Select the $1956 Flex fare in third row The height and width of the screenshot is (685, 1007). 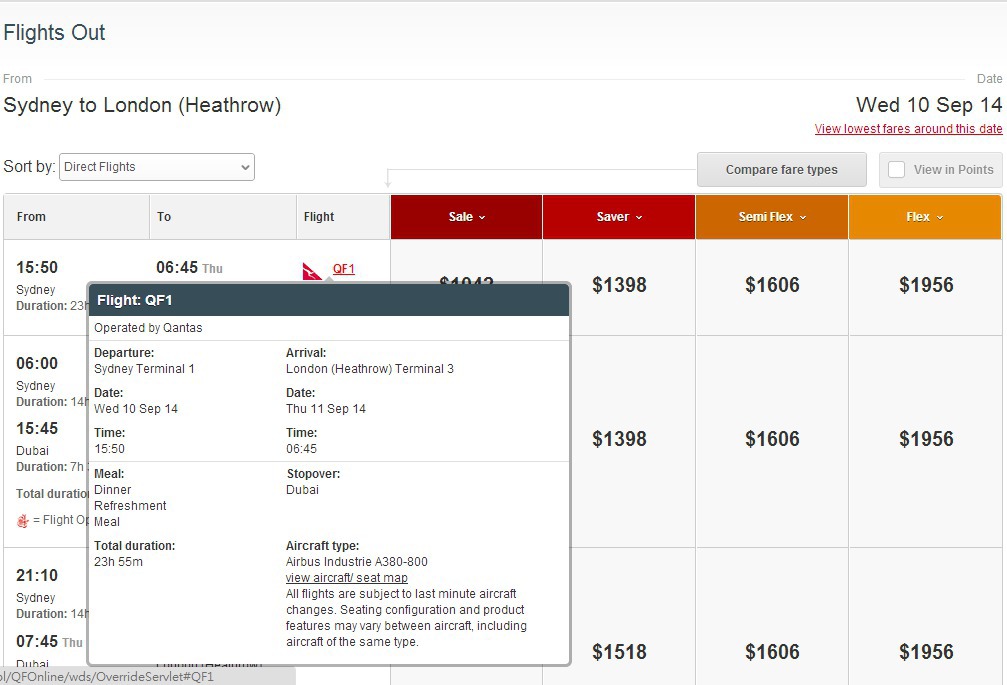925,652
